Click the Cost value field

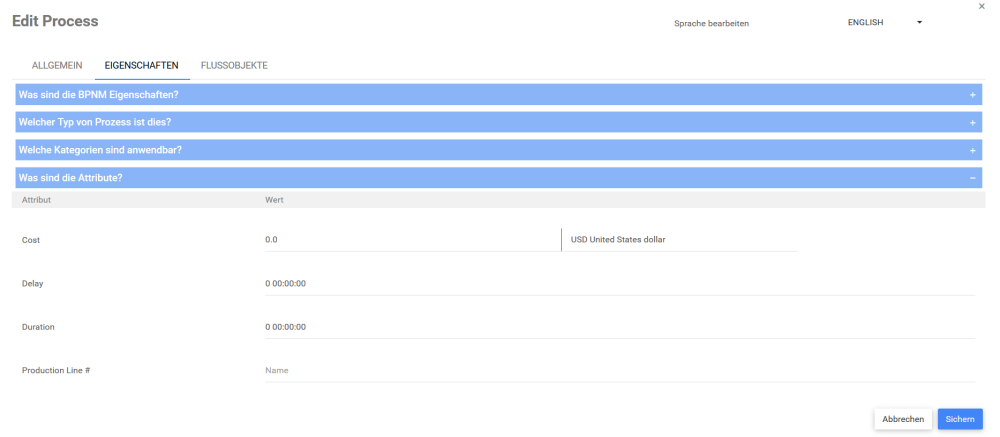[410, 240]
